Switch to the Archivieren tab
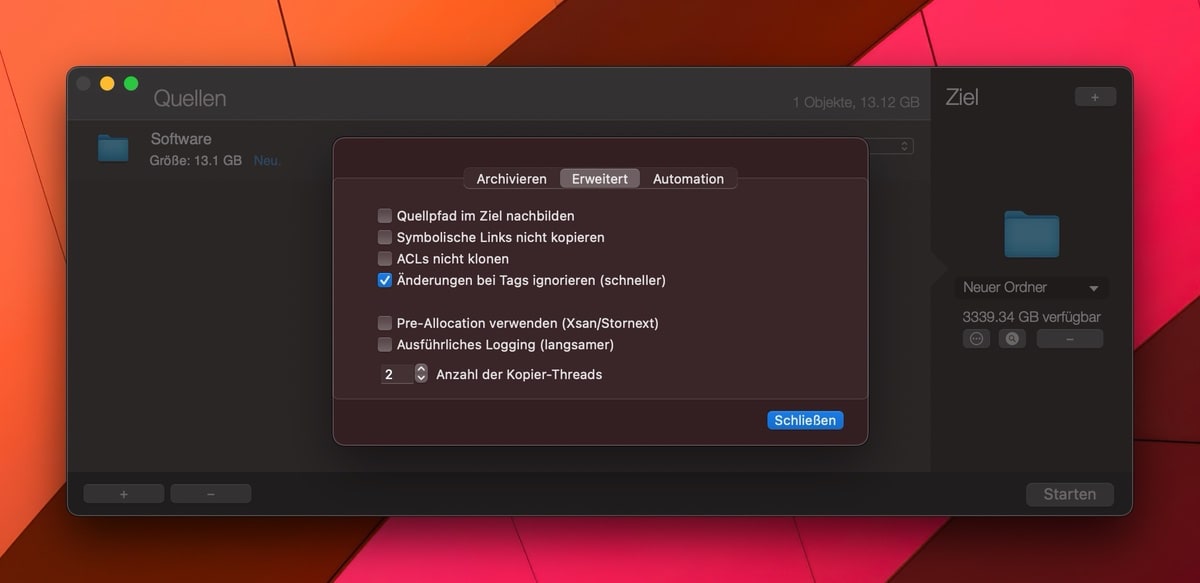Viewport: 1200px width, 583px height. tap(511, 179)
